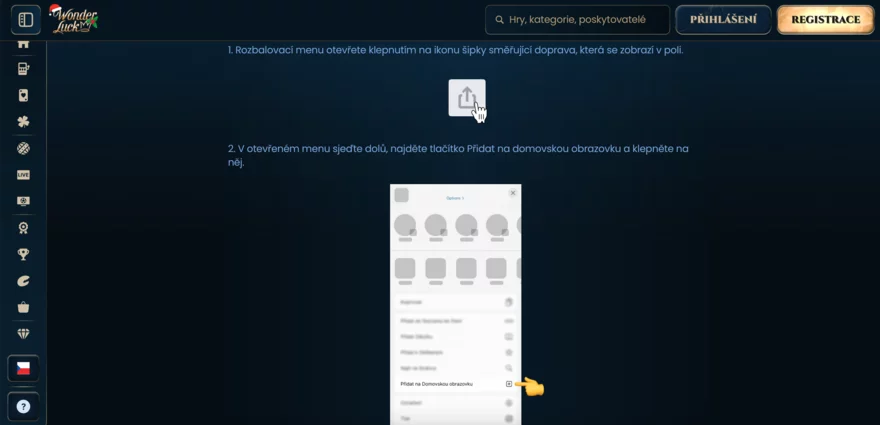Open the diamond VIP icon
The image size is (880, 425).
(x=23, y=334)
